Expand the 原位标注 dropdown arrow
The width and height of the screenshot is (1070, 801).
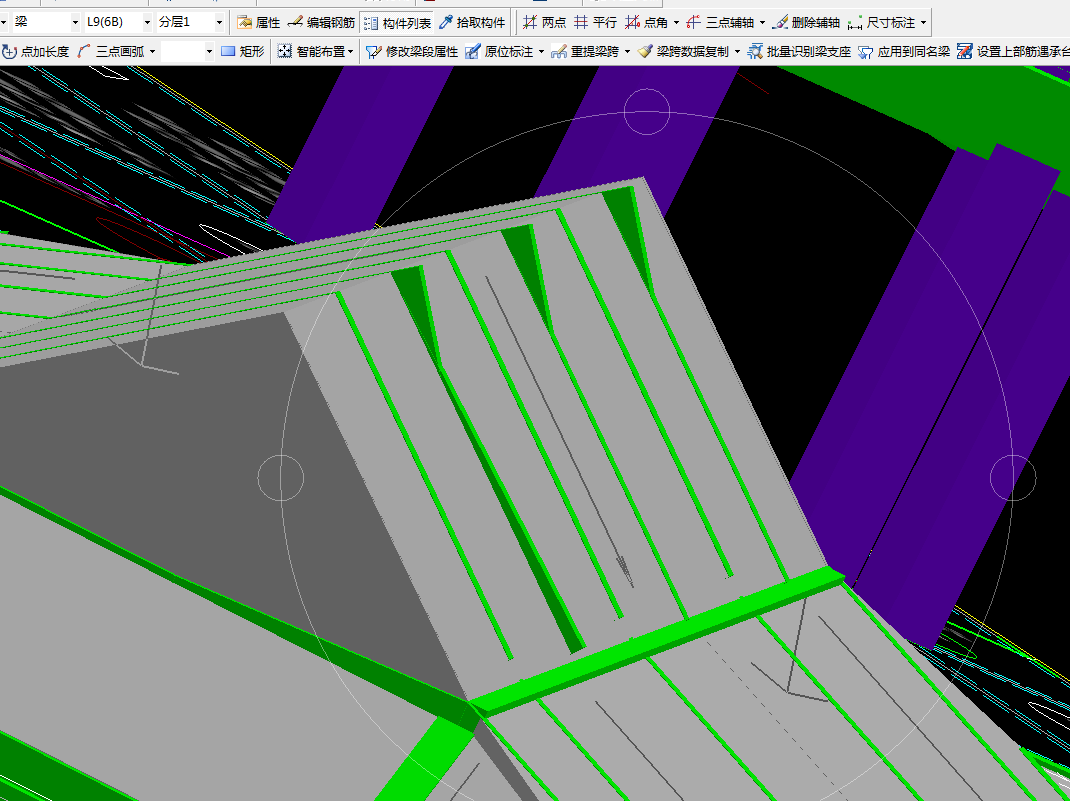coord(541,51)
